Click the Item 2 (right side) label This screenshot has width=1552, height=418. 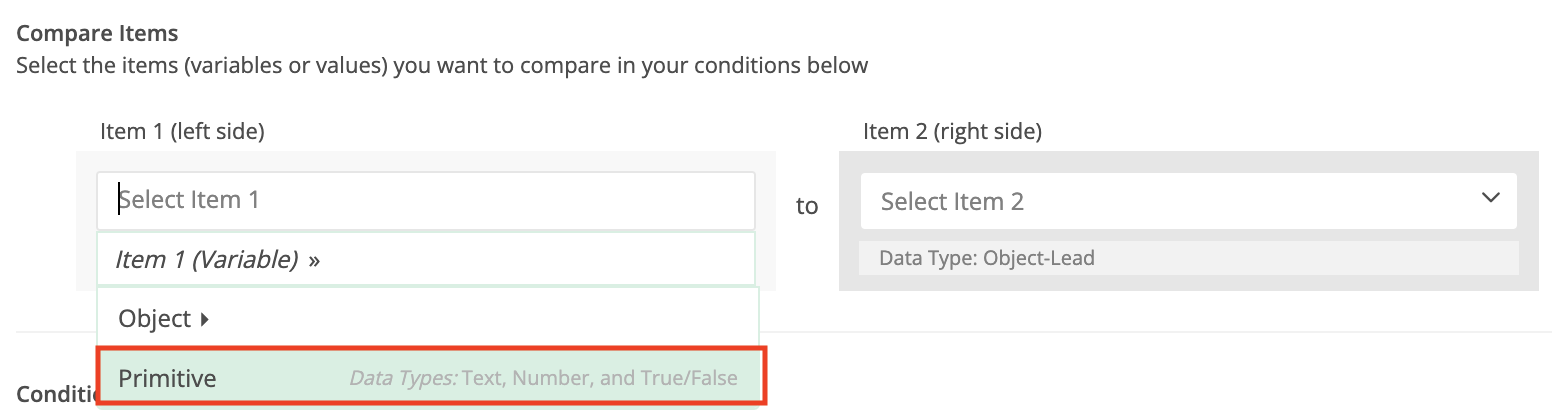pyautogui.click(x=952, y=131)
